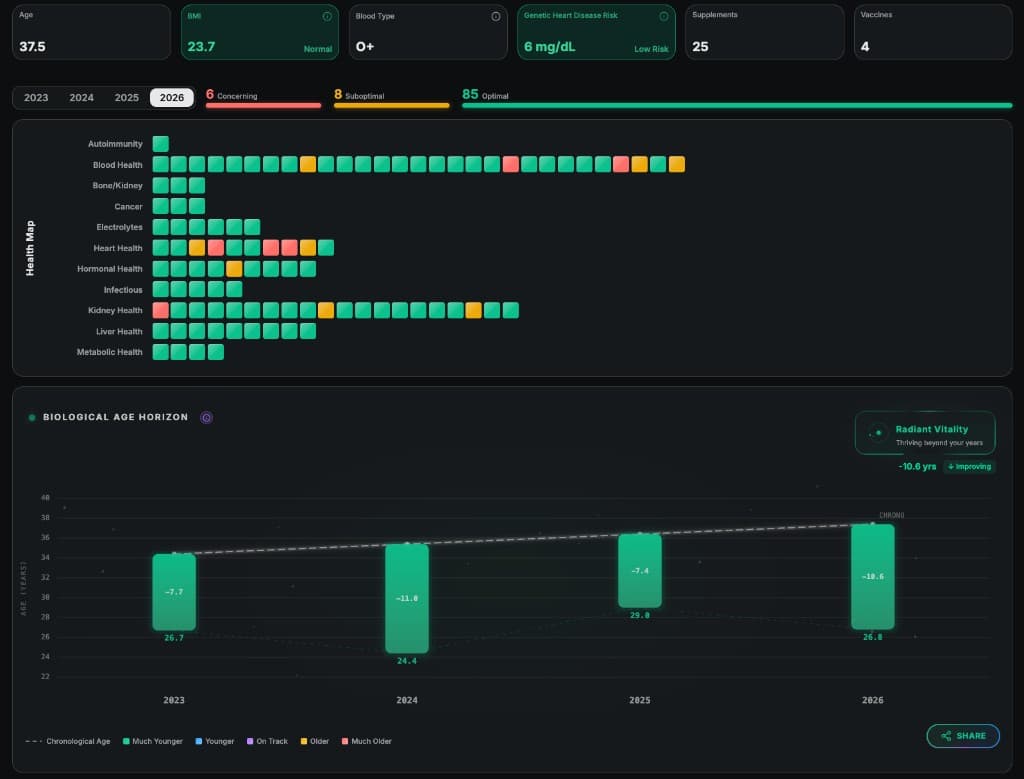Toggle the Much Older legend item
This screenshot has width=1024, height=779.
click(x=367, y=741)
